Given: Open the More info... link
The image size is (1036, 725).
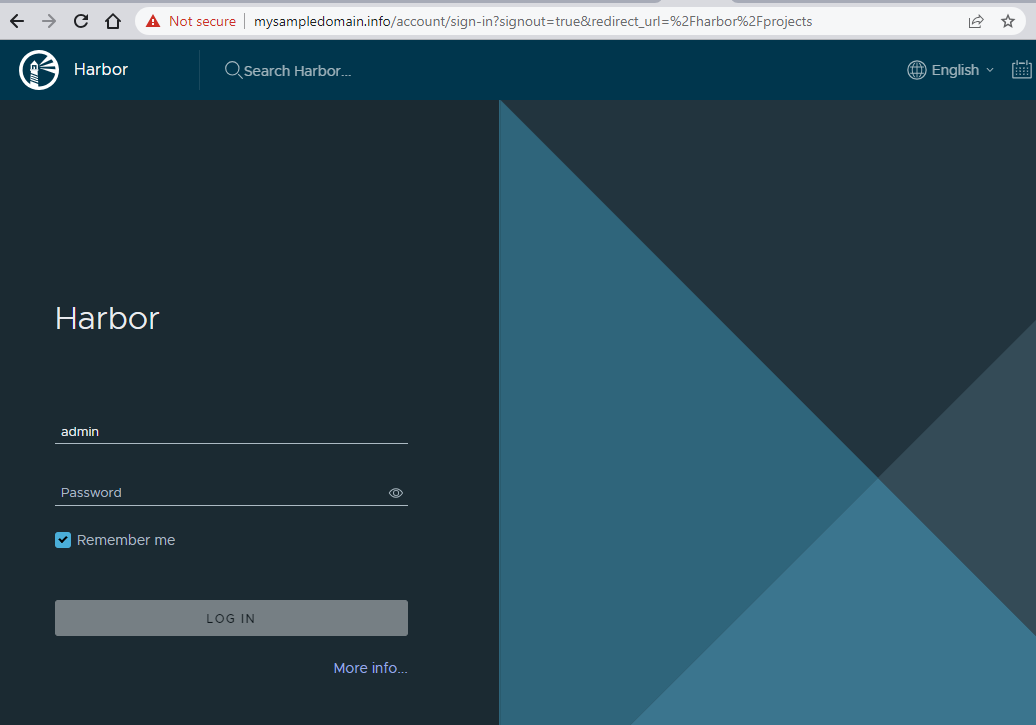Looking at the screenshot, I should click(x=370, y=668).
